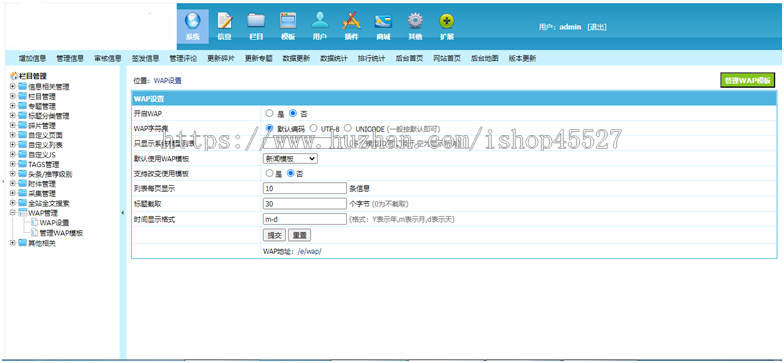Image resolution: width=784 pixels, height=363 pixels.
Task: Click the folder icon of 自定义页面
Action: coord(22,135)
